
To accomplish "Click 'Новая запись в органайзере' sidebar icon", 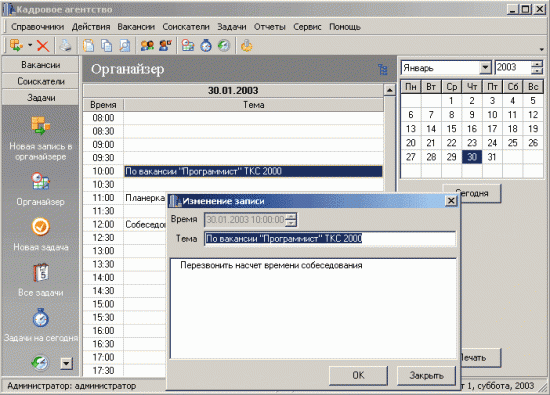I will [41, 126].
